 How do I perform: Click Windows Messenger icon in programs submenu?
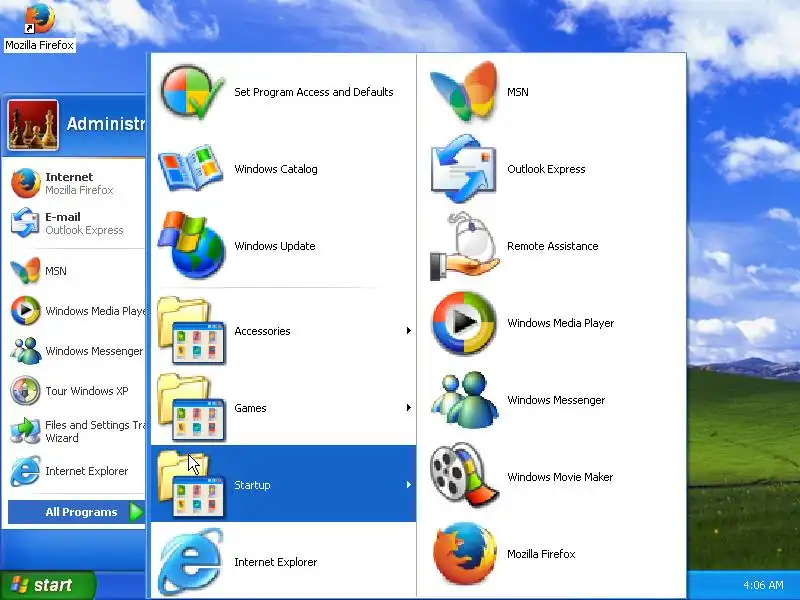pos(465,400)
